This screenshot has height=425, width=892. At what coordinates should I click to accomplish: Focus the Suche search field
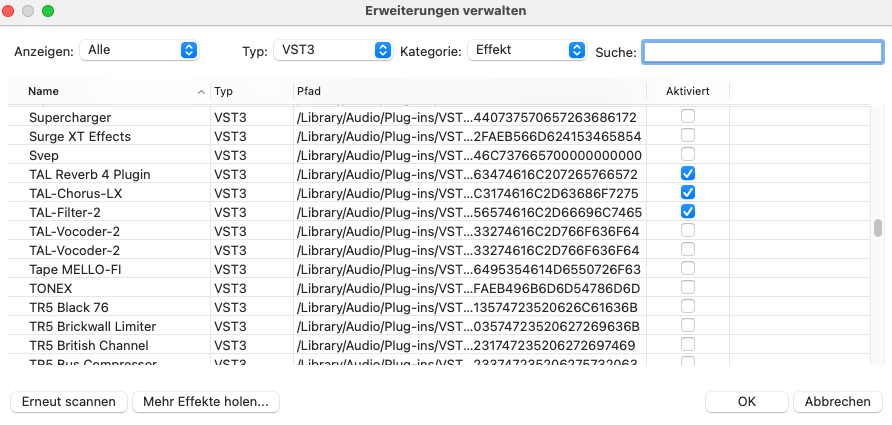click(762, 52)
